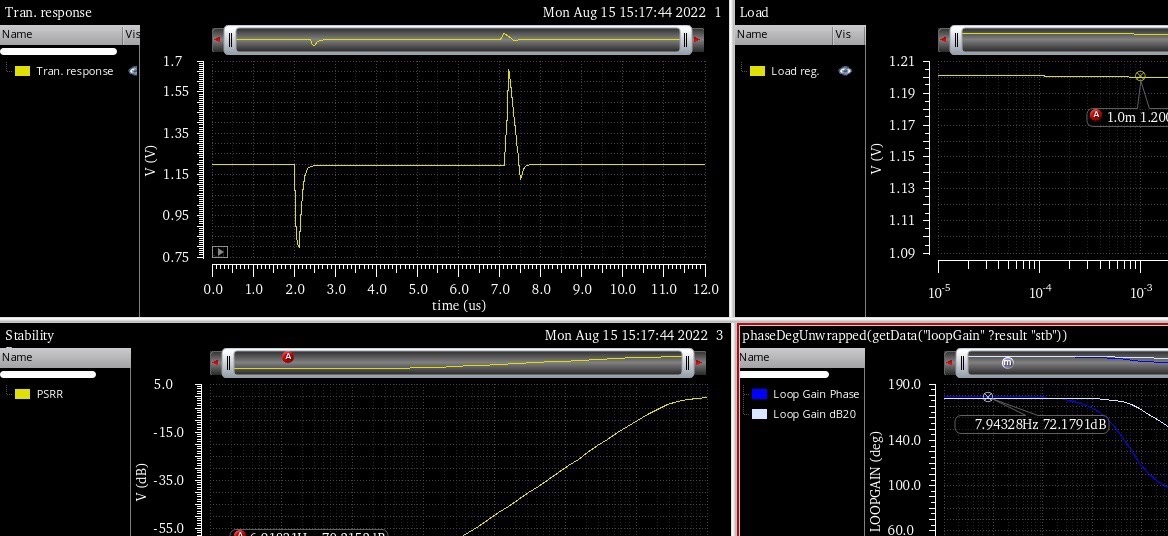The width and height of the screenshot is (1168, 536).
Task: Select PSRR trace in legend
Action: point(50,395)
